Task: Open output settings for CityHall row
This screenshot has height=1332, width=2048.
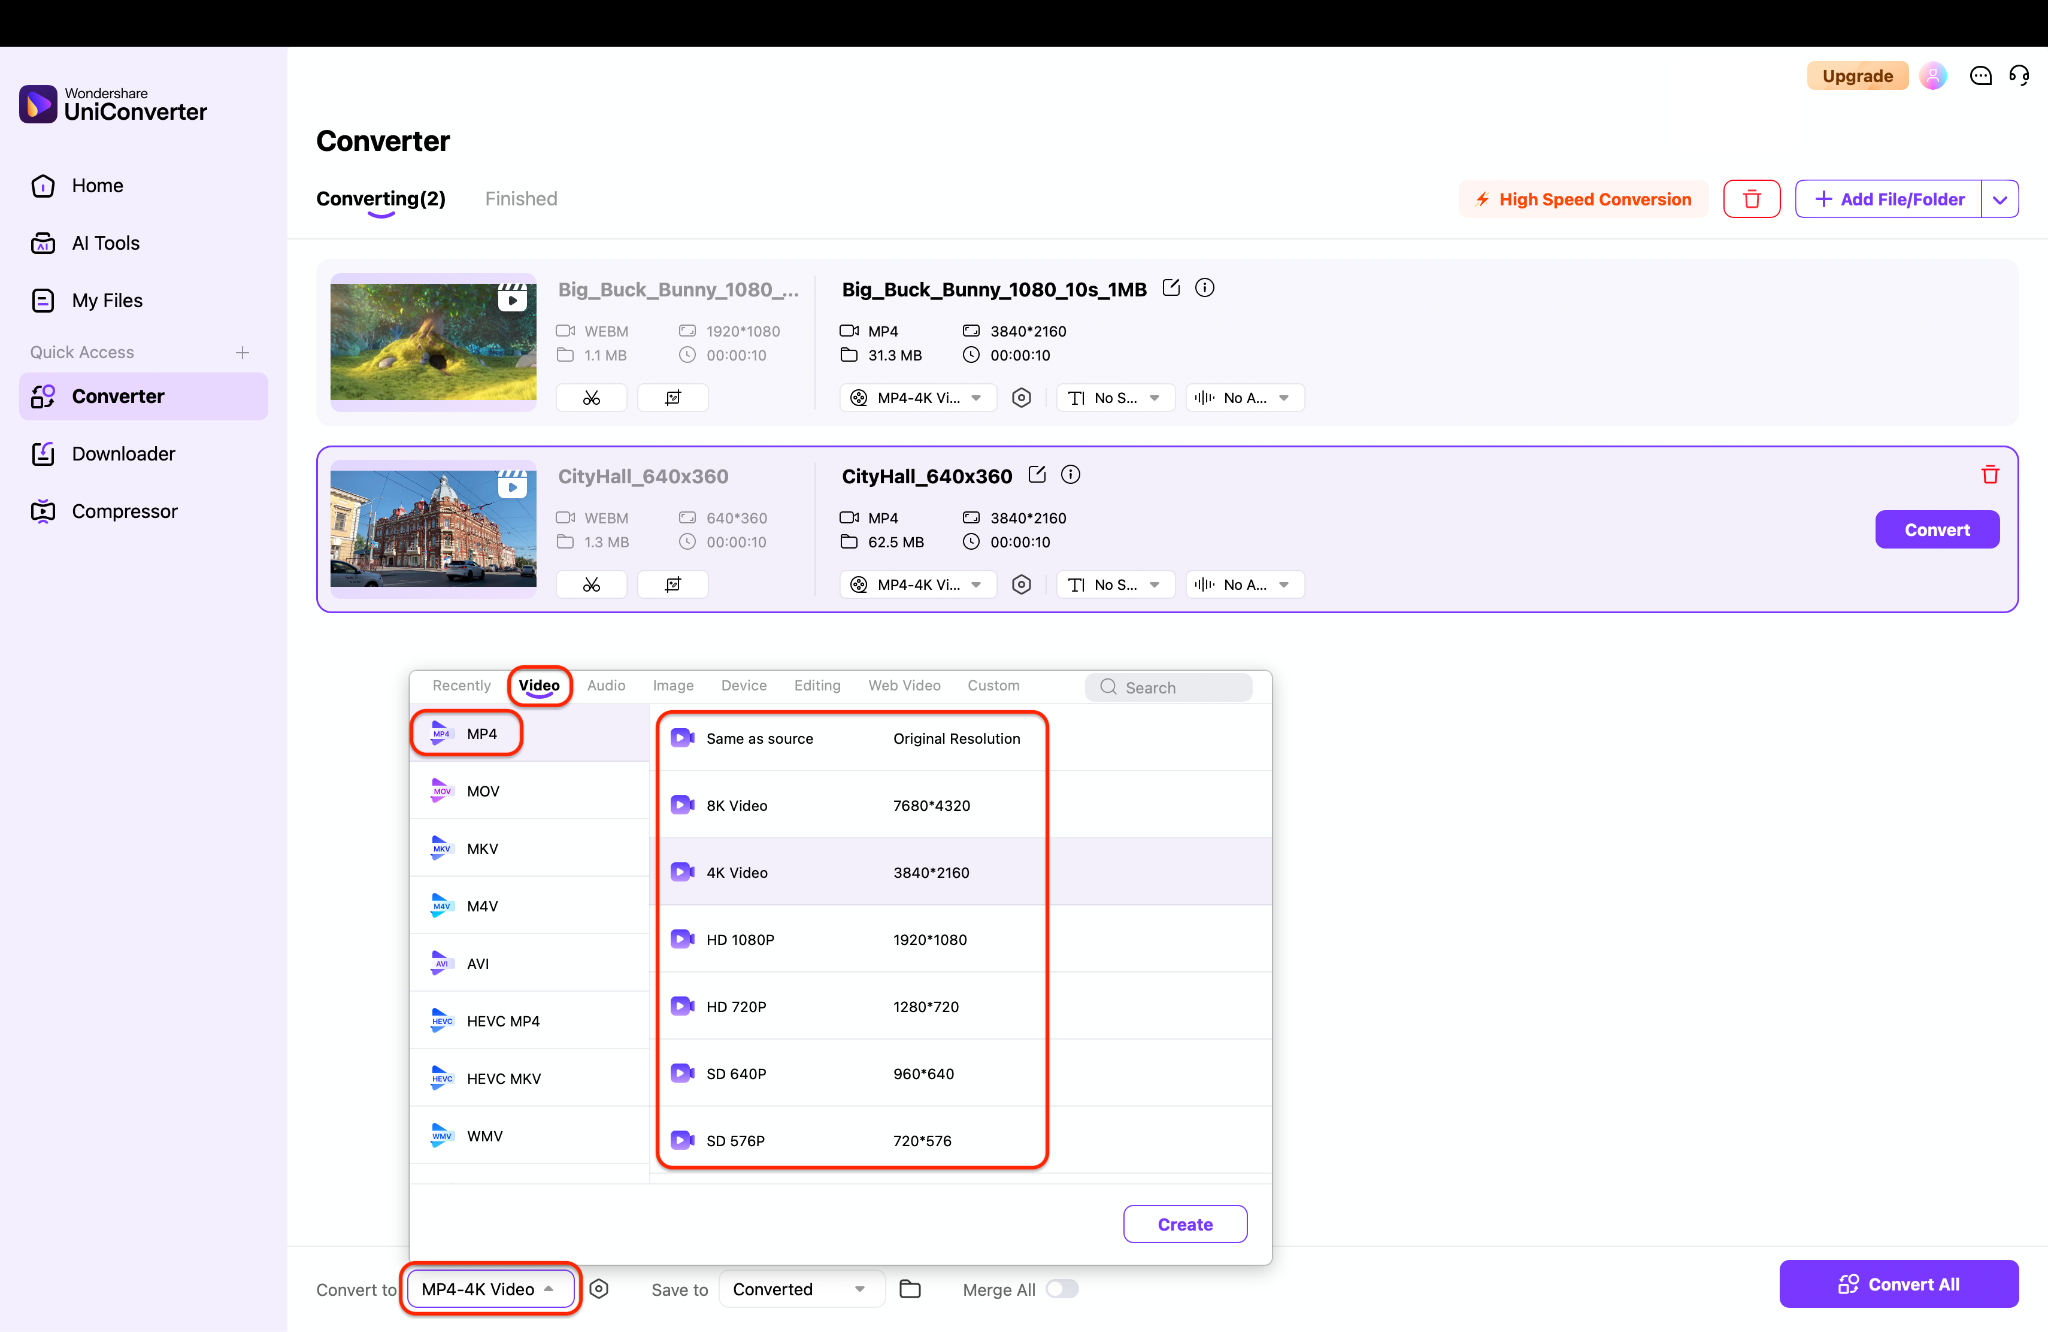Action: coord(1021,585)
